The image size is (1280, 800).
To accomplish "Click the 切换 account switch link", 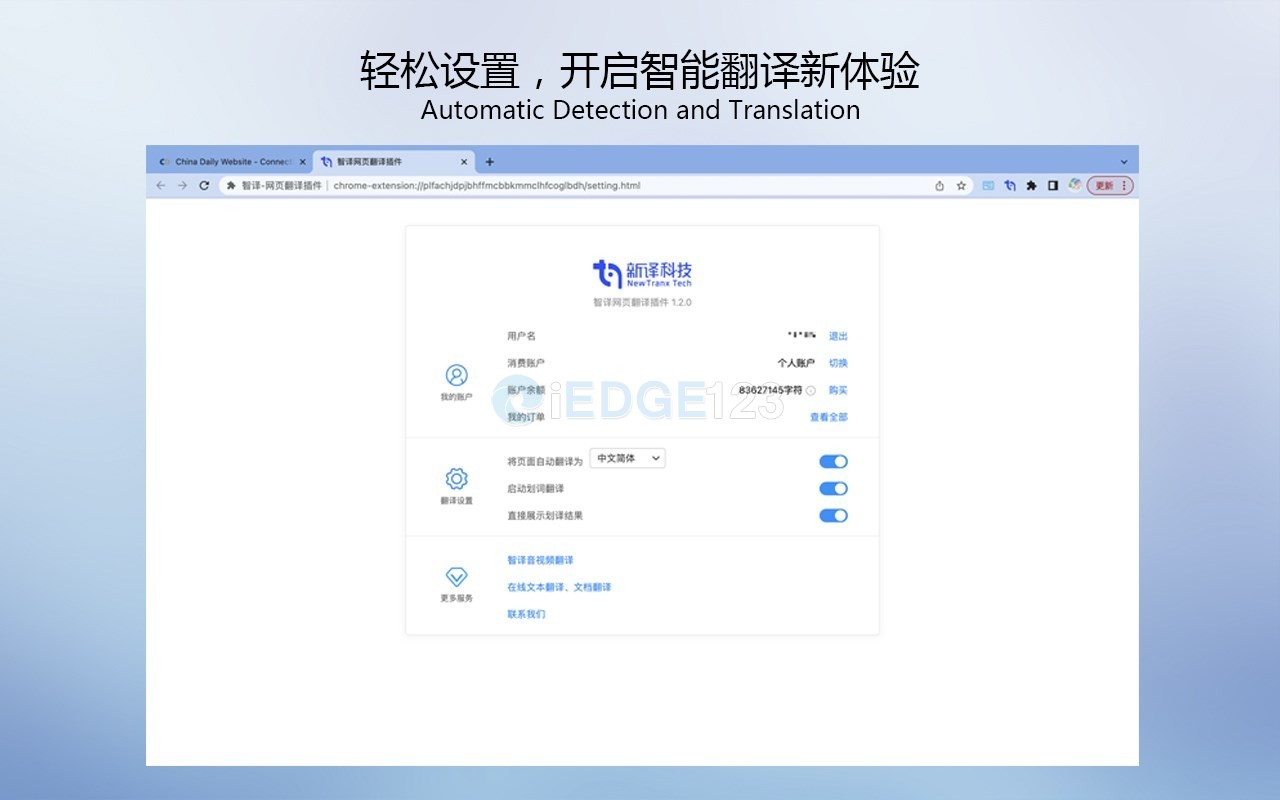I will (838, 363).
